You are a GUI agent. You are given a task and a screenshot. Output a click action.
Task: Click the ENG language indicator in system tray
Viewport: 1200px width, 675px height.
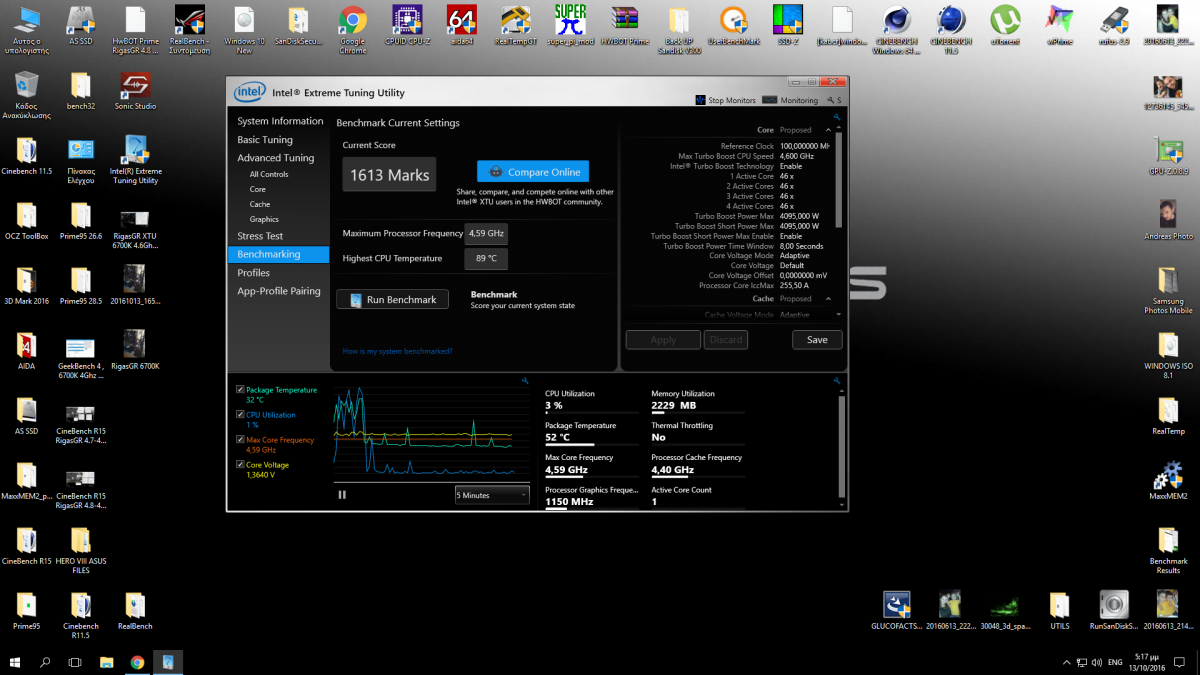pos(1114,662)
